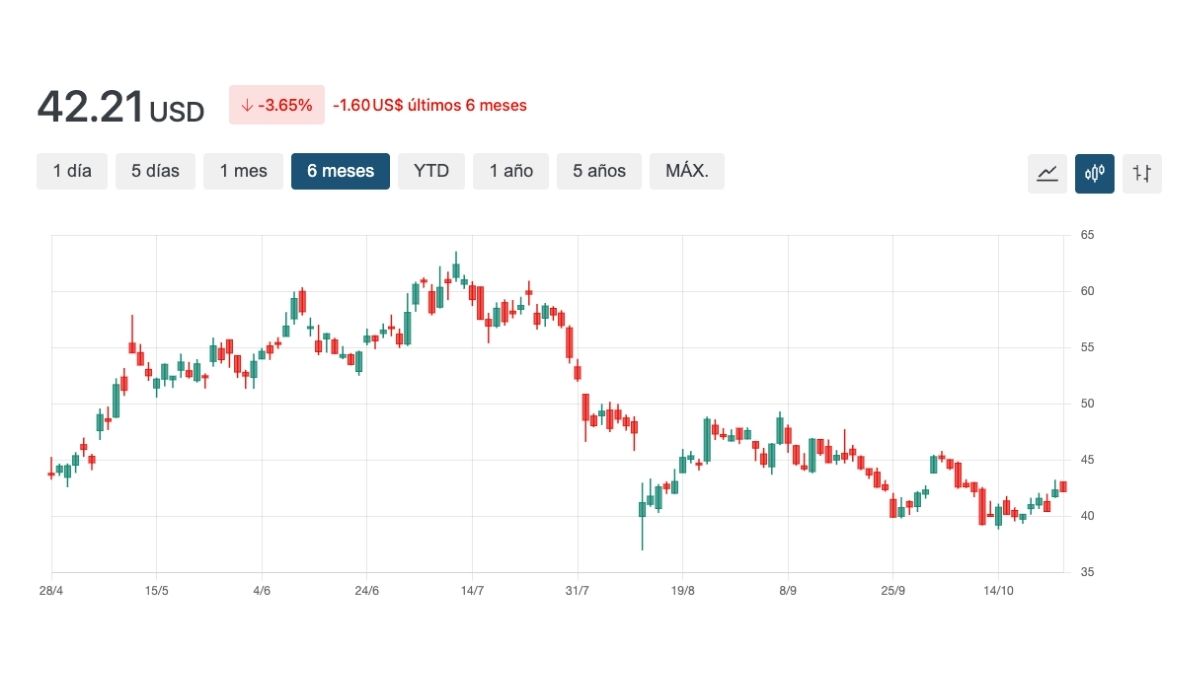Select the 1 día time range
The image size is (1200, 675).
click(72, 171)
